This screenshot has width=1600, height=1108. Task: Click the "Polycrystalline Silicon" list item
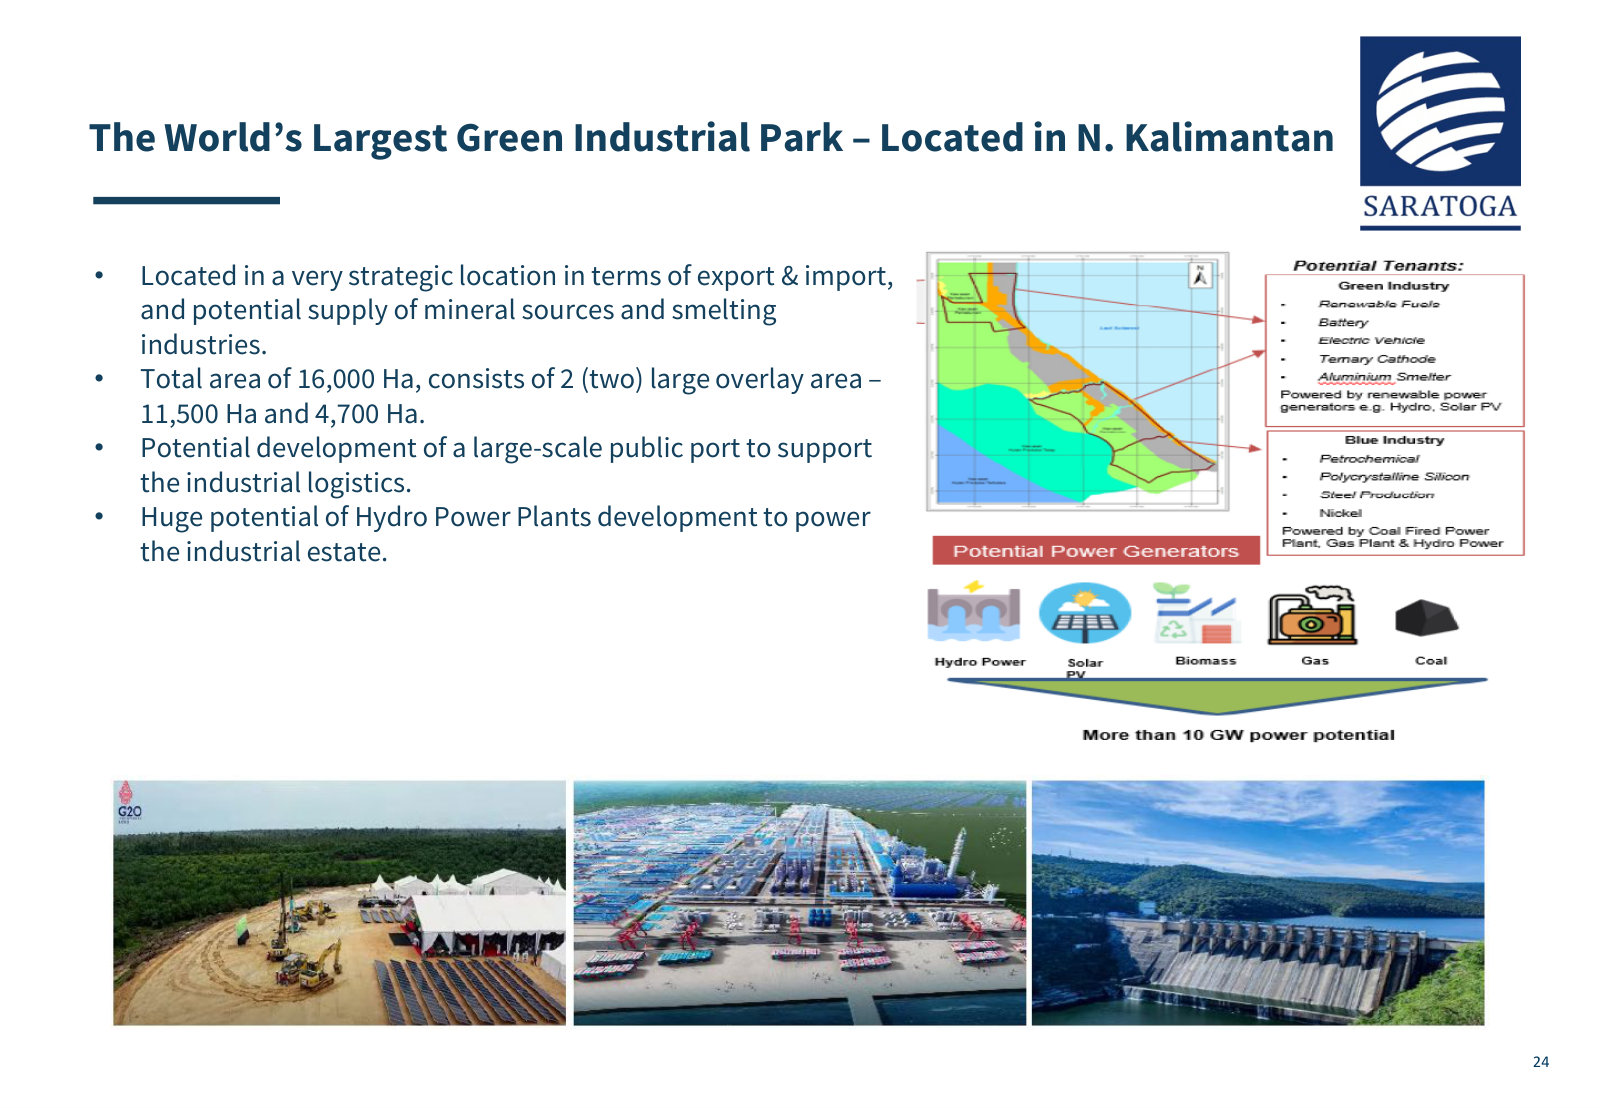[x=1394, y=477]
